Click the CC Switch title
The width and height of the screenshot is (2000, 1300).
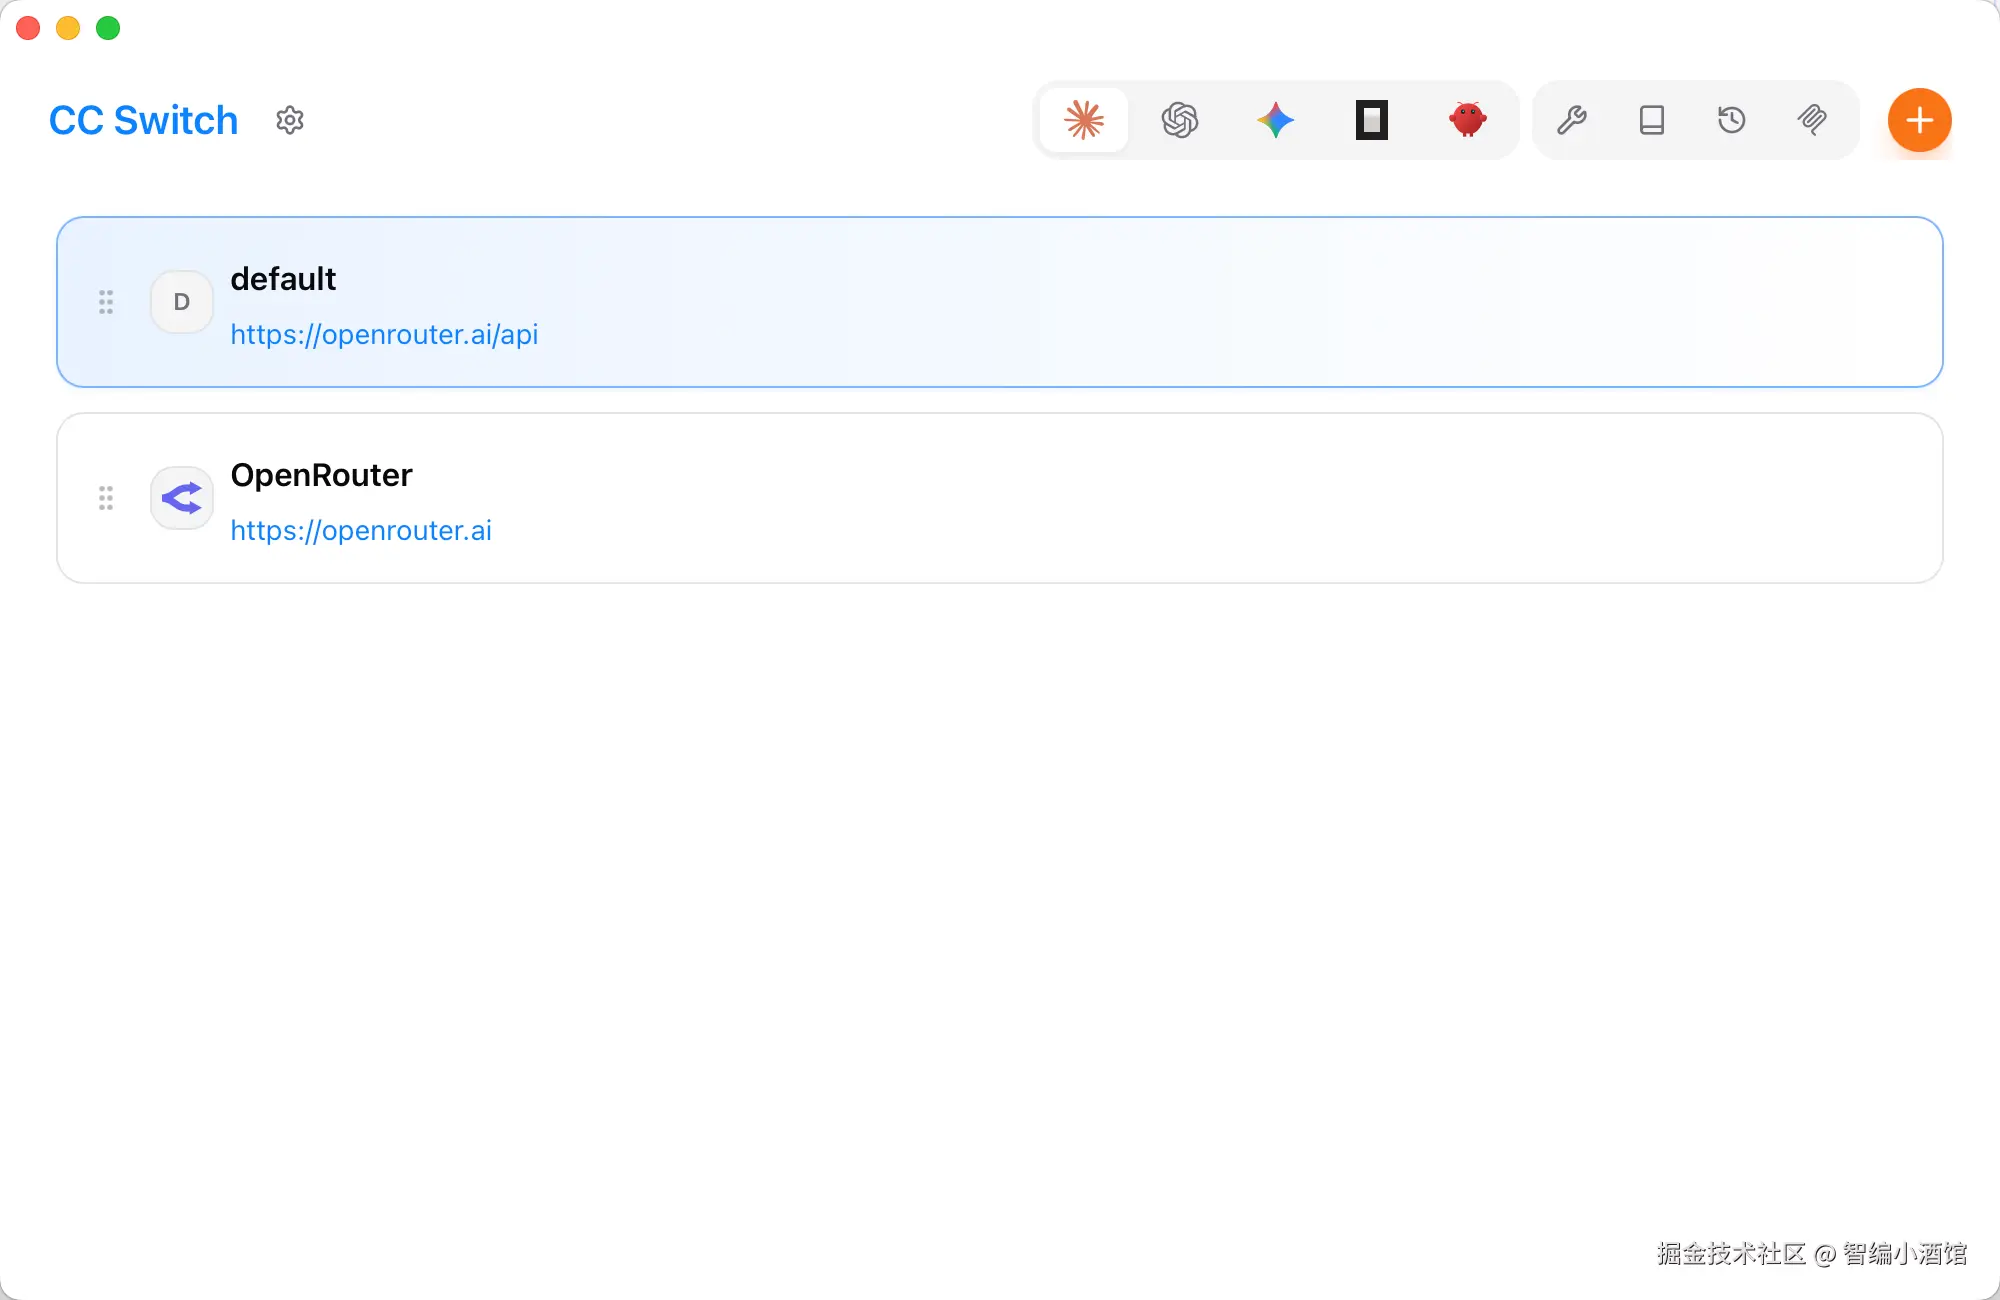144,120
